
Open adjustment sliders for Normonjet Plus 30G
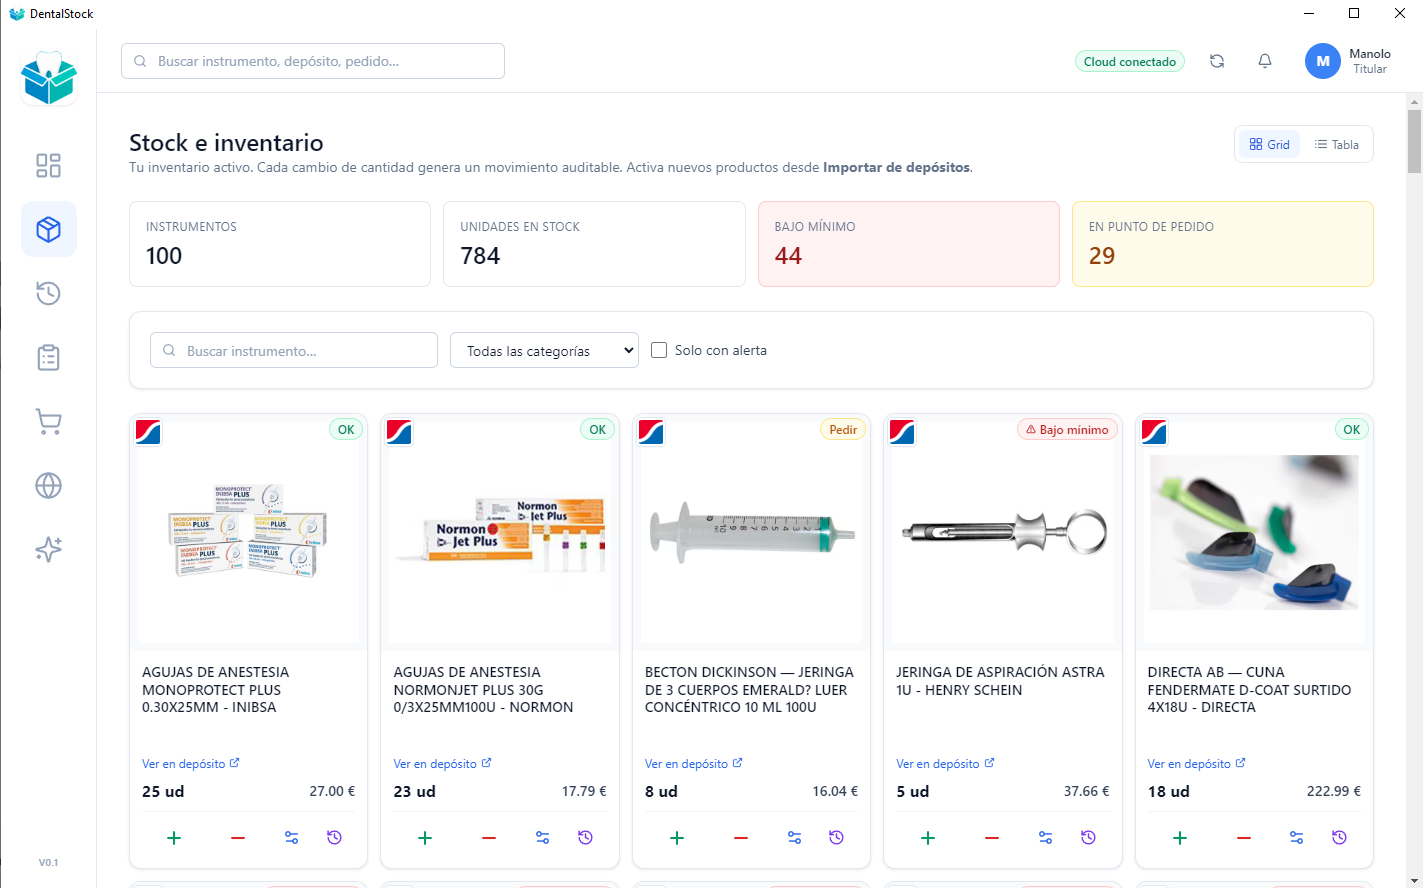click(542, 838)
